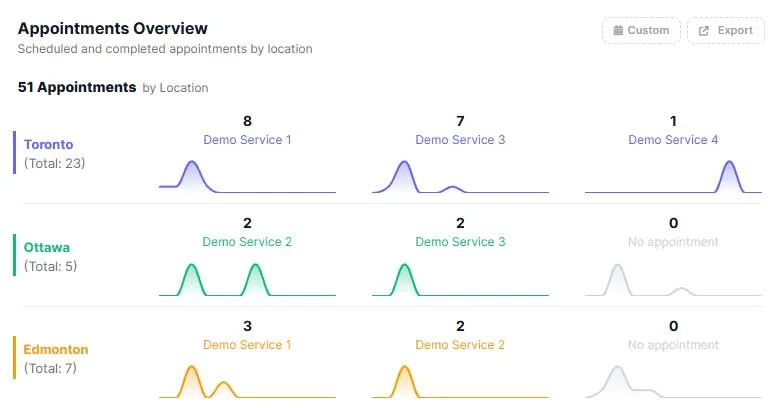Open Edmonton Demo Service 2 link
This screenshot has height=408, width=783.
[x=460, y=345]
